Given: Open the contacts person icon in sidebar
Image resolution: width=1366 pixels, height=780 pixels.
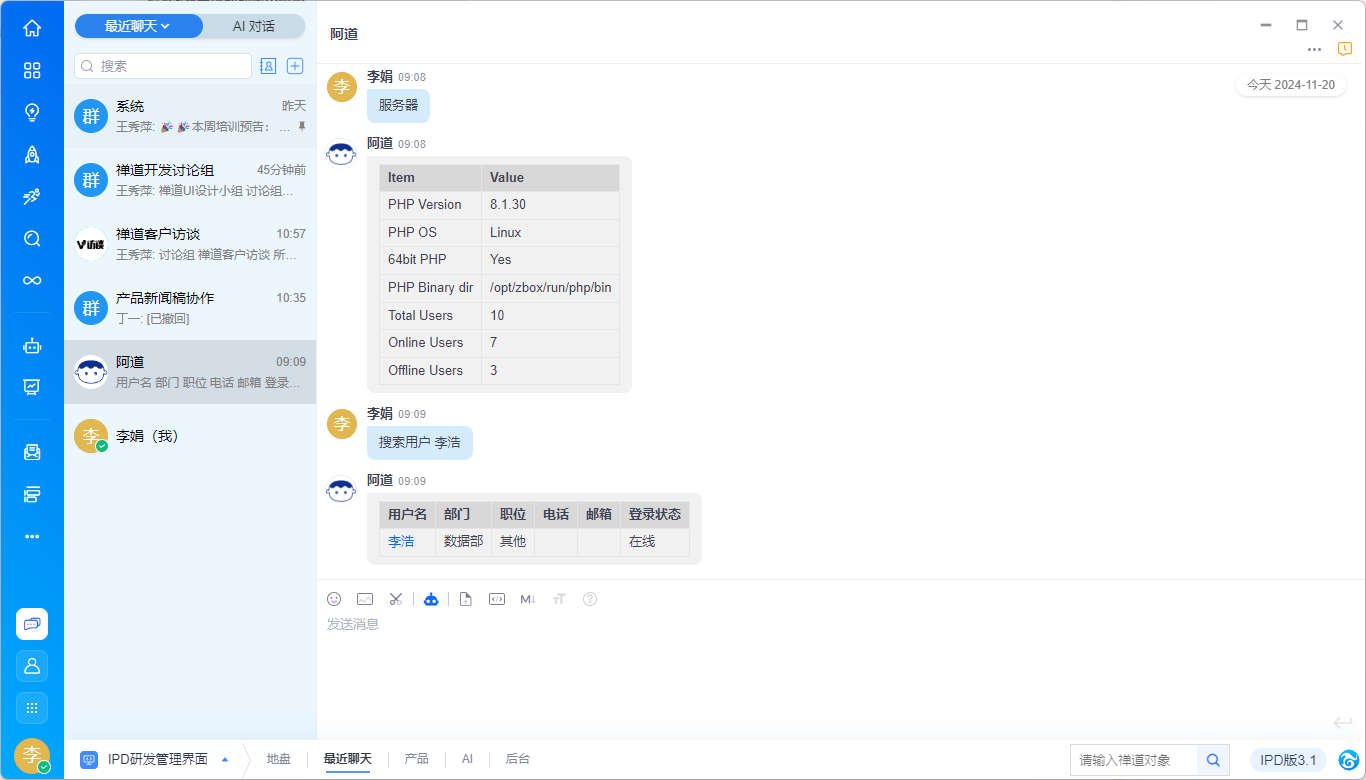Looking at the screenshot, I should tap(32, 666).
